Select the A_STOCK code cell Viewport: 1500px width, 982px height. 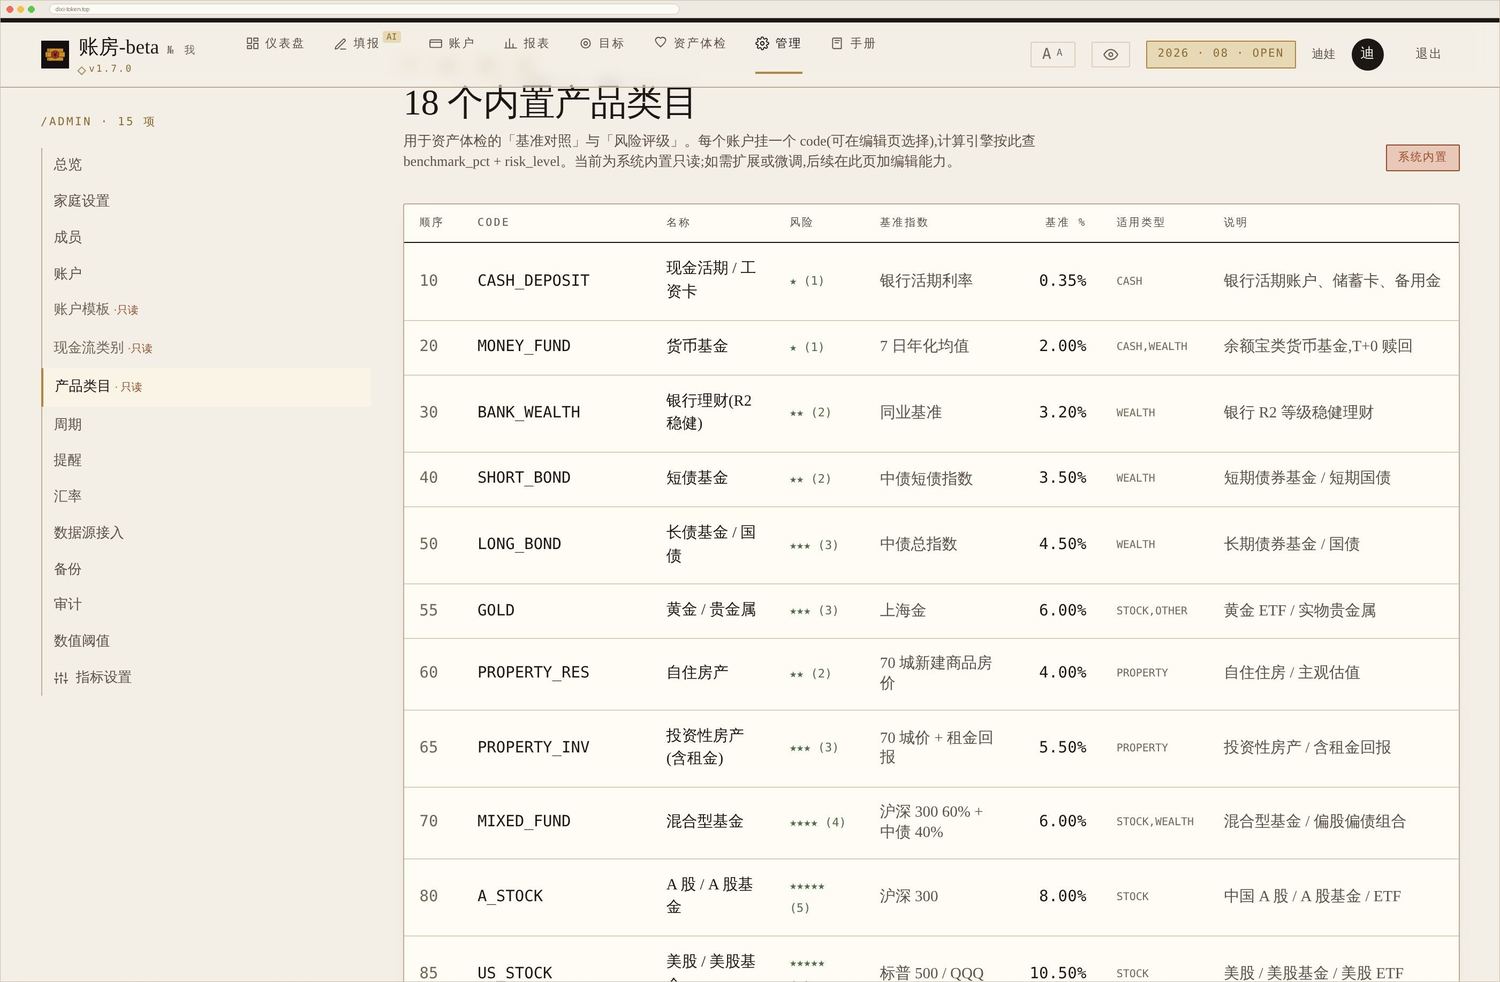510,896
